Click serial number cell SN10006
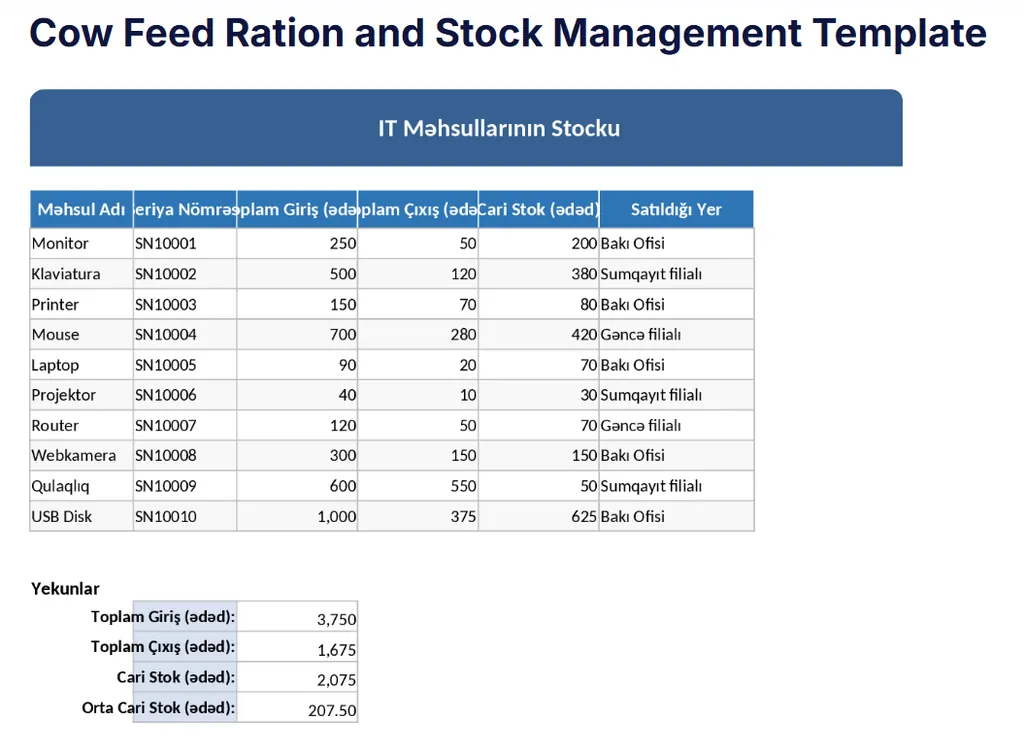This screenshot has width=1024, height=746. coord(184,395)
